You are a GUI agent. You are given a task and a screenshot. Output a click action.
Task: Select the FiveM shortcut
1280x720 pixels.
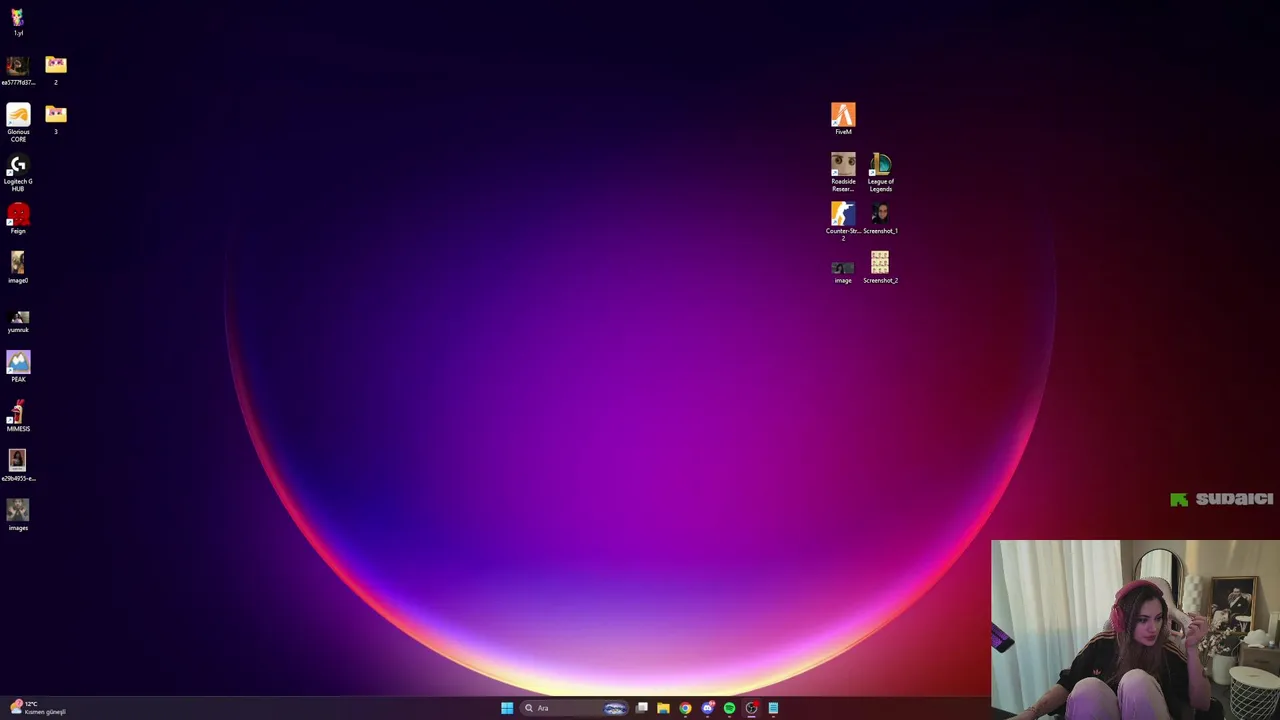click(843, 119)
